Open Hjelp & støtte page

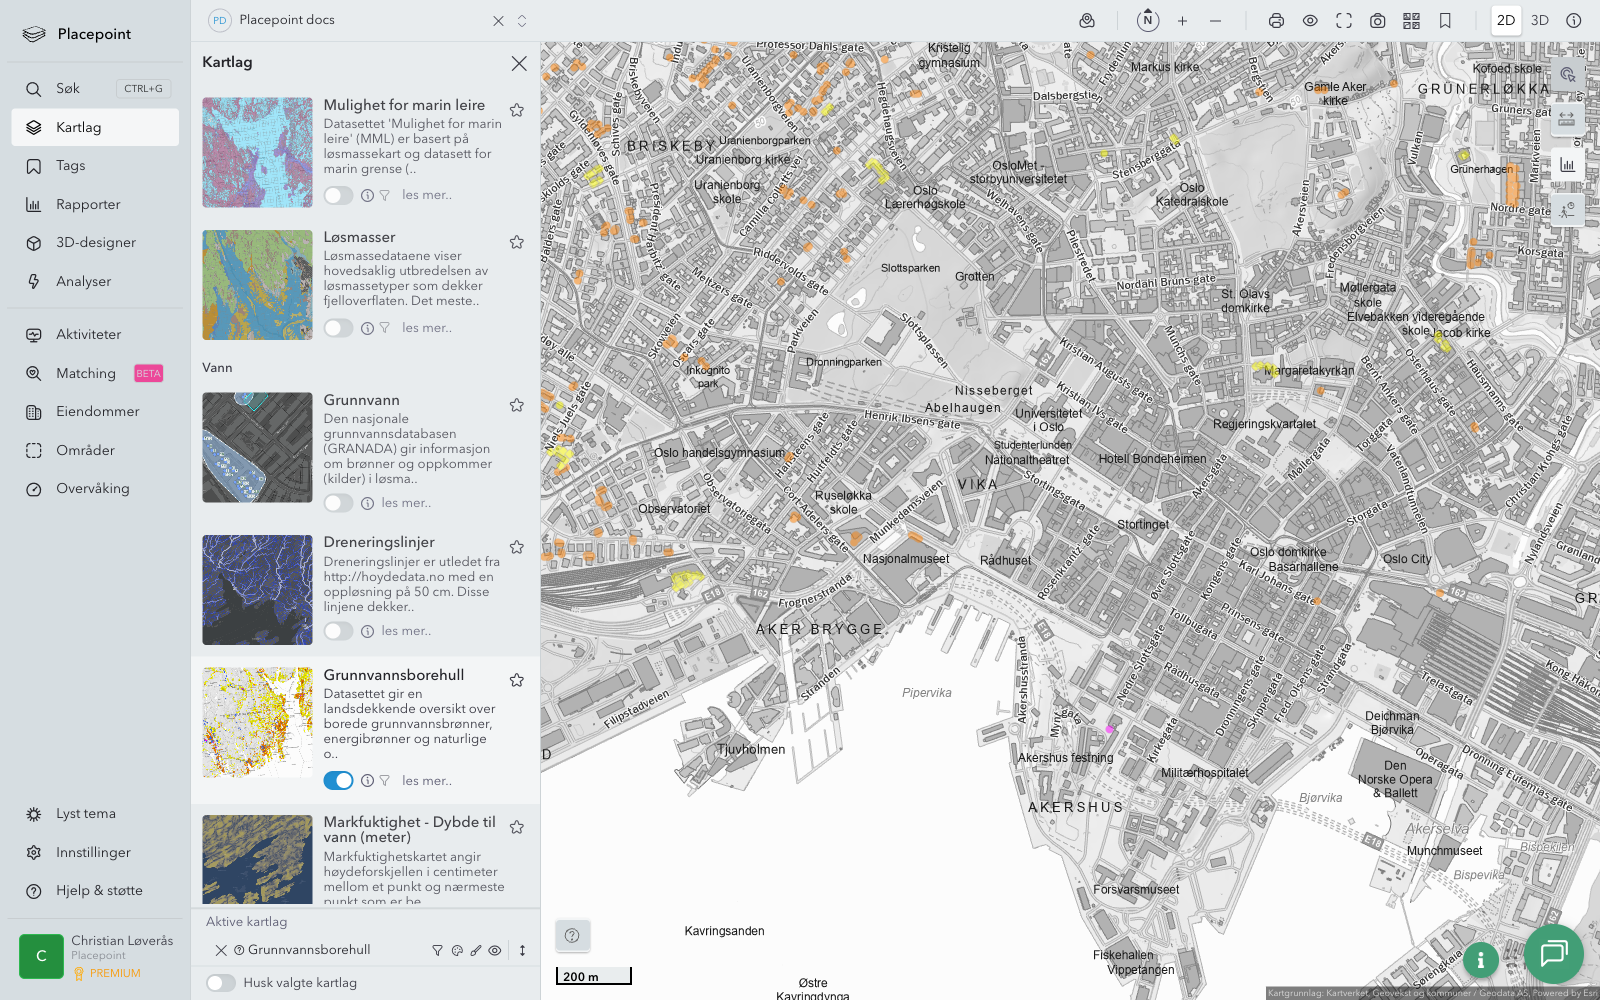[x=99, y=891]
